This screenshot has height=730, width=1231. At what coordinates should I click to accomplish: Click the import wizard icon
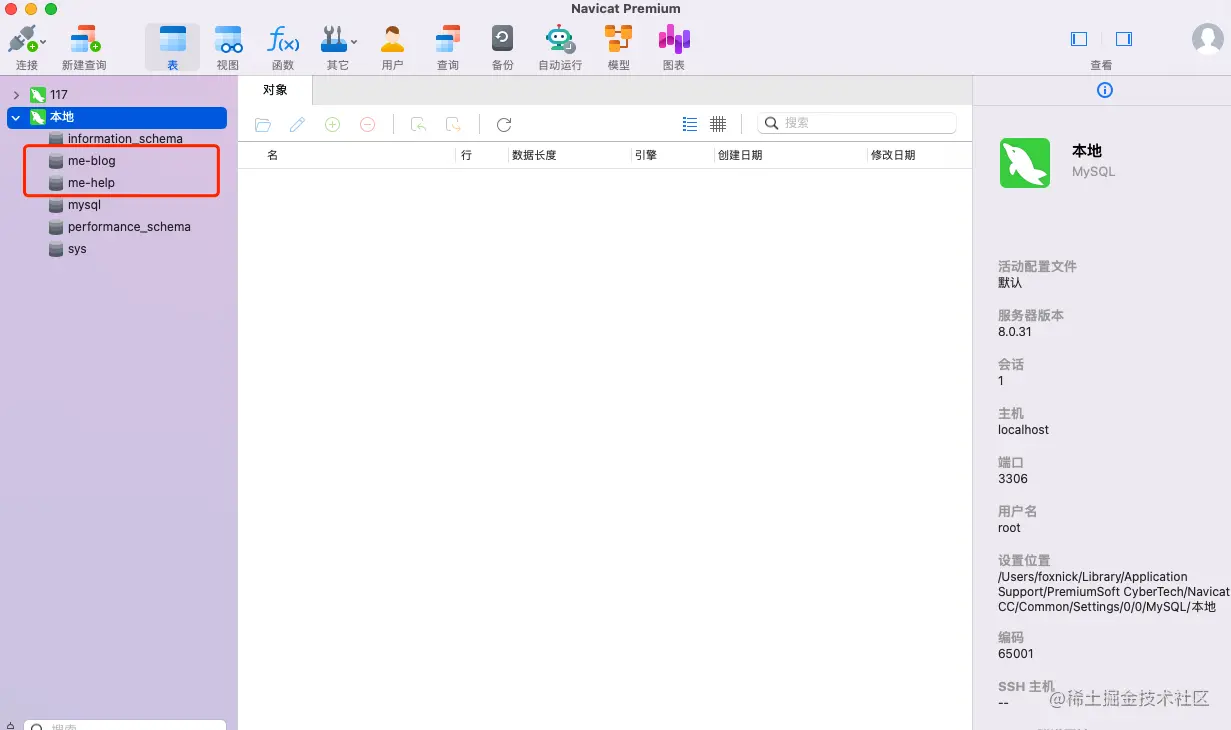tap(419, 124)
